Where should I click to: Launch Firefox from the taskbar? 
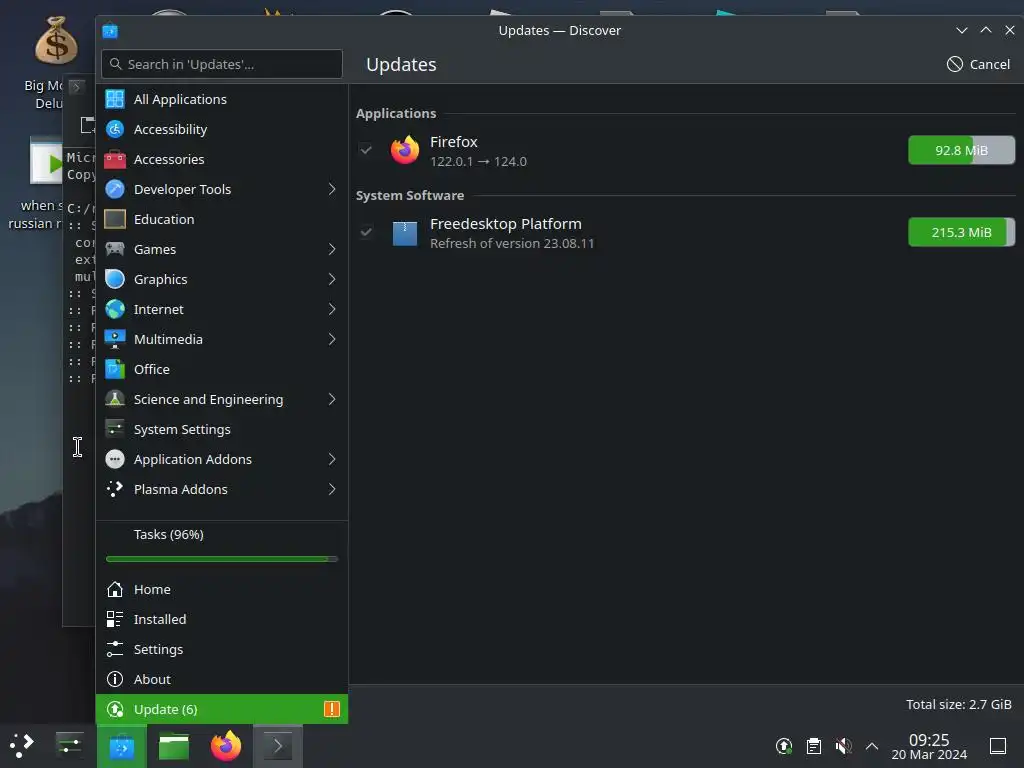tap(226, 746)
